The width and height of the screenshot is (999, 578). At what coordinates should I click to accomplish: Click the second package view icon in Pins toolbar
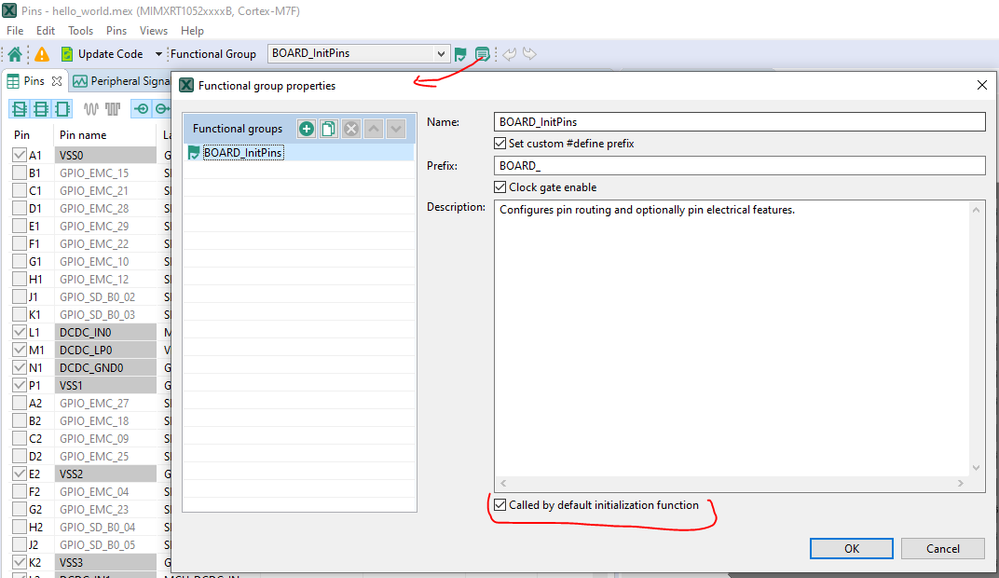41,109
